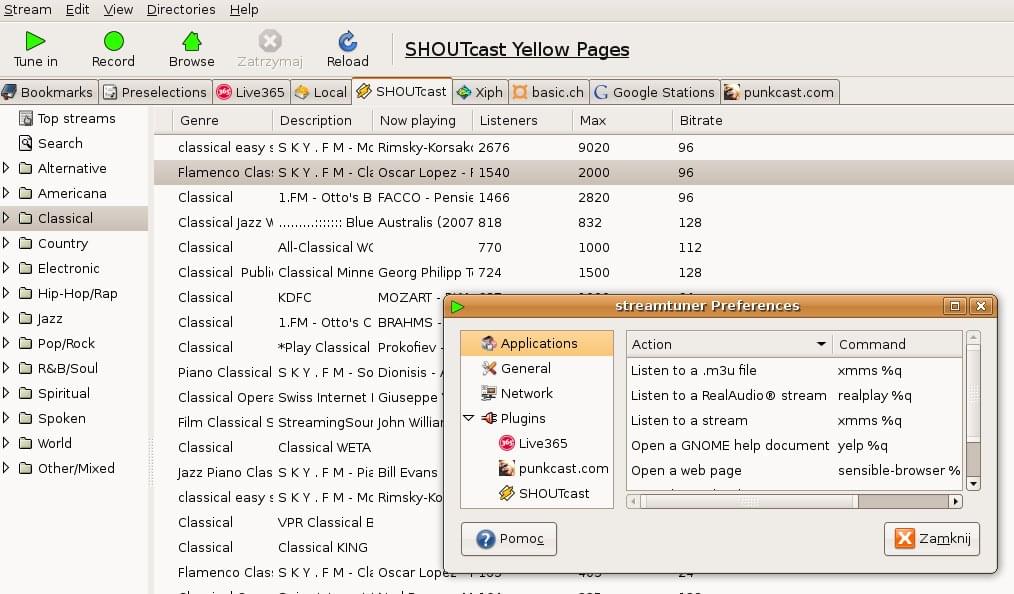Switch to the Bookmarks tab
1014x594 pixels.
48,92
